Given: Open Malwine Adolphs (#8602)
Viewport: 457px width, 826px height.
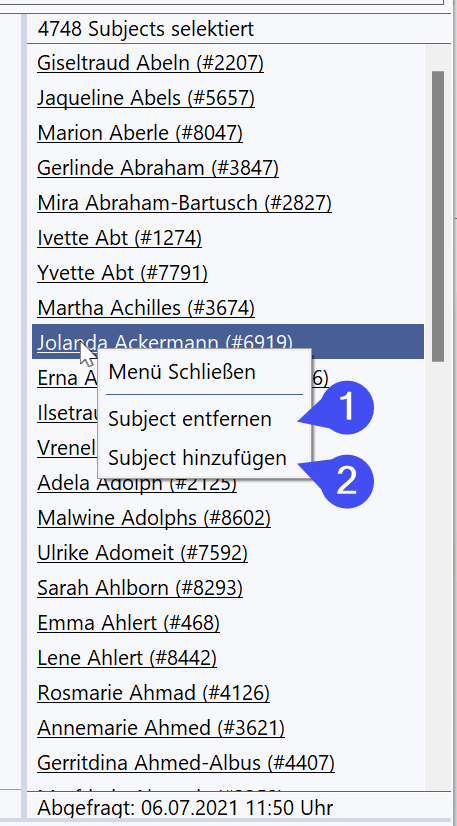Looking at the screenshot, I should (x=154, y=518).
